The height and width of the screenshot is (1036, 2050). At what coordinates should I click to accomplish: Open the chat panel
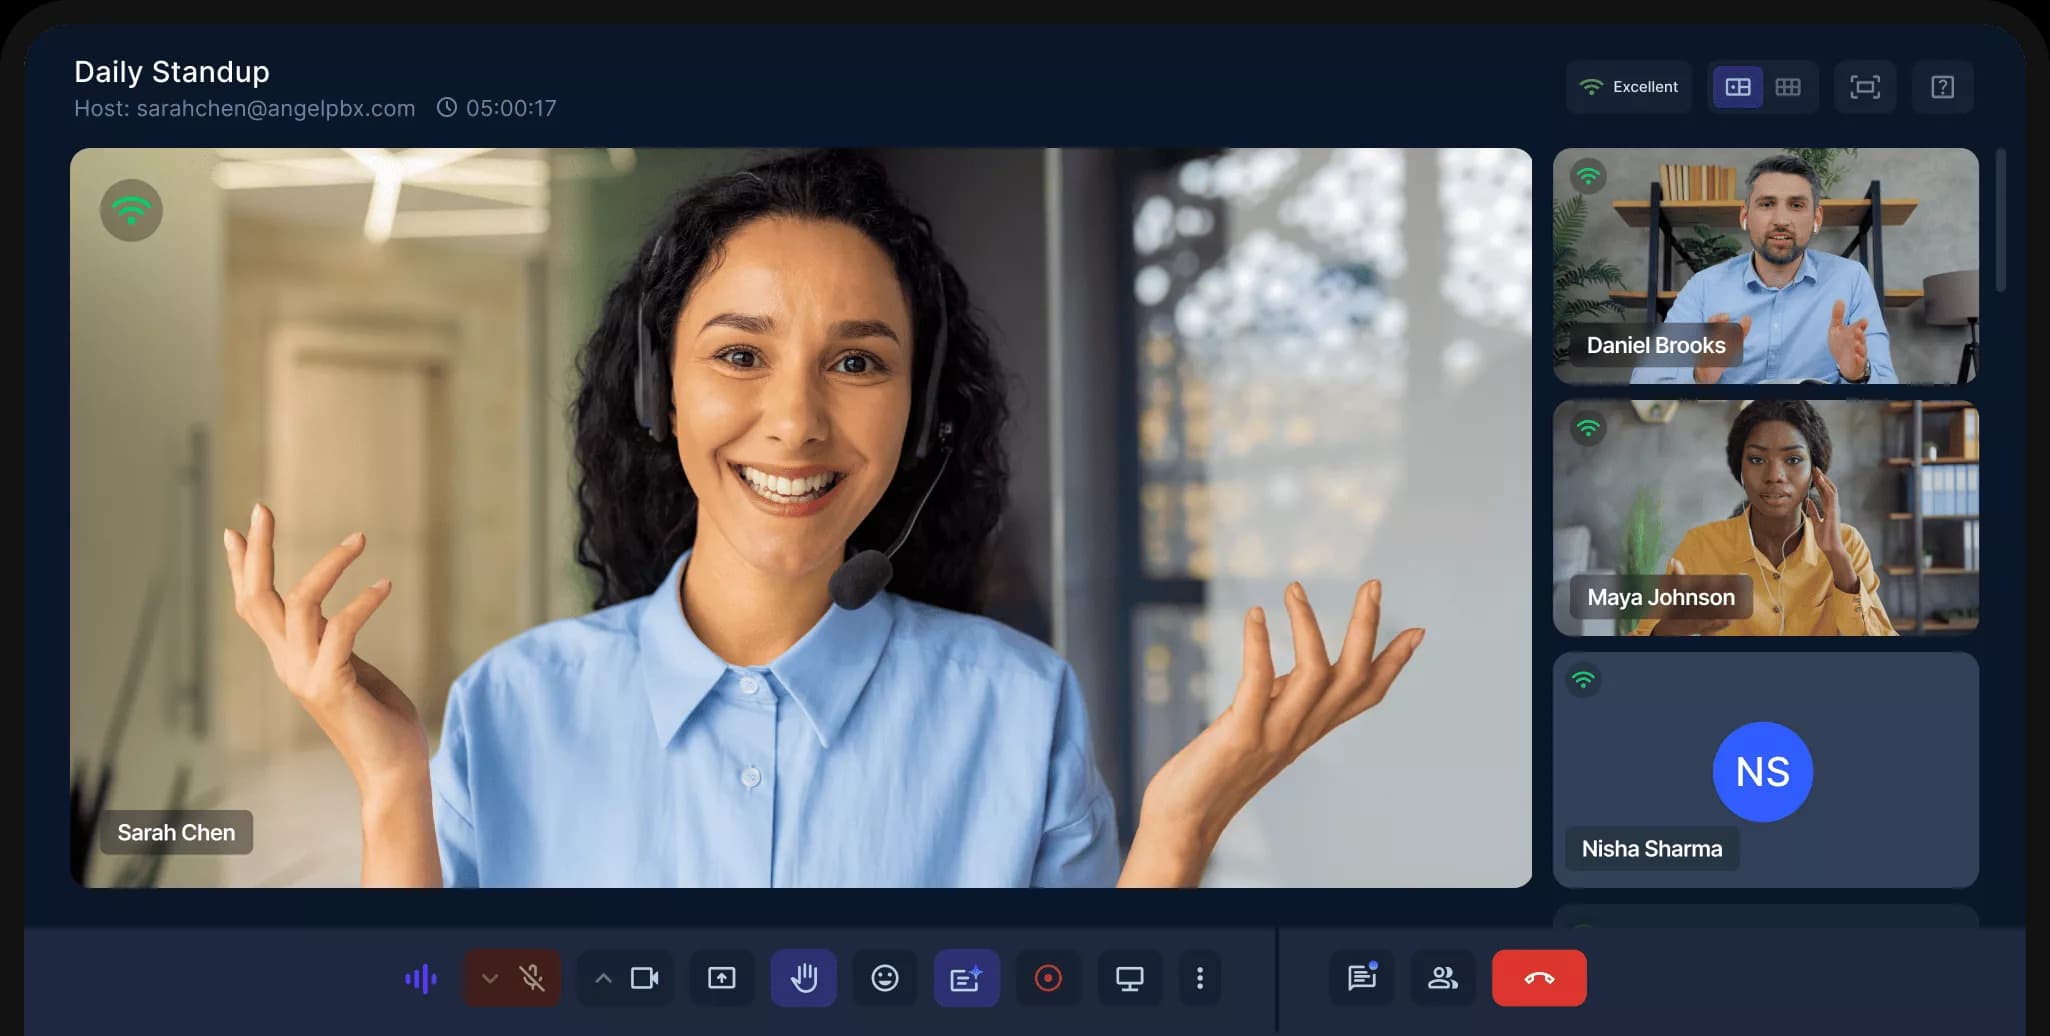click(1361, 978)
